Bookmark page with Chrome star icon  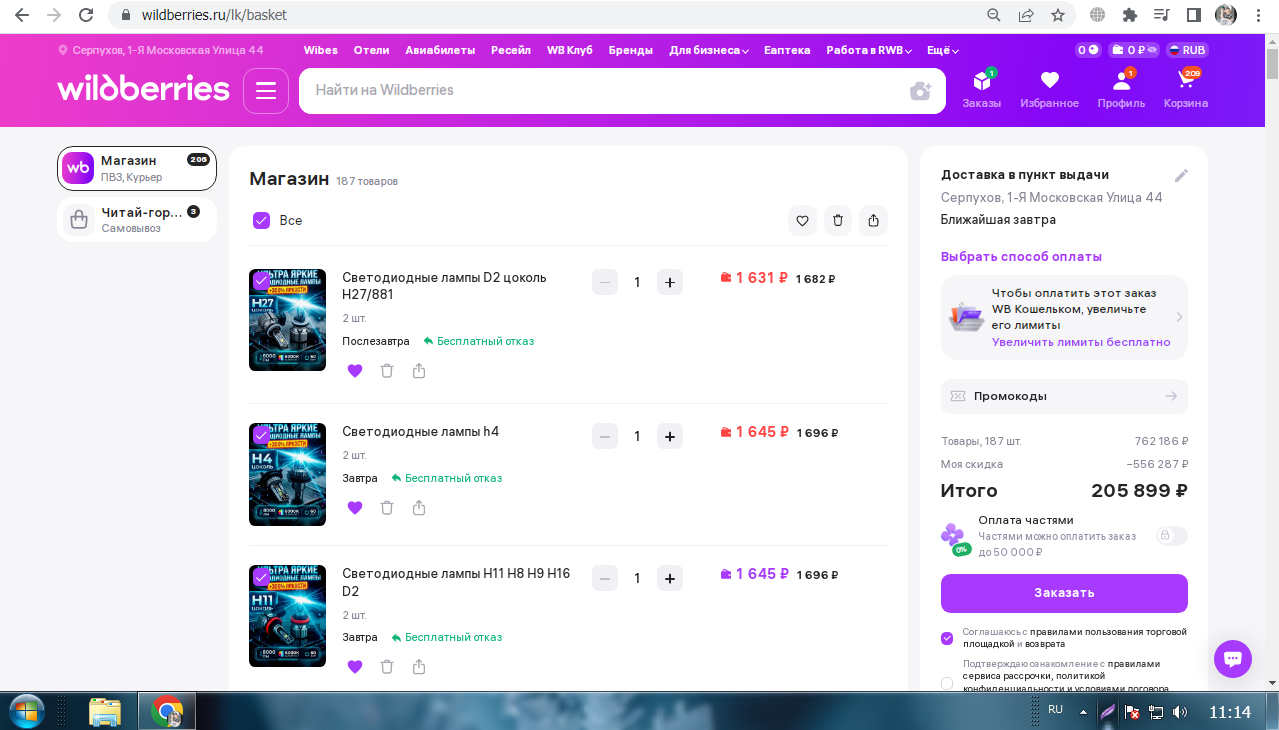(x=1057, y=15)
